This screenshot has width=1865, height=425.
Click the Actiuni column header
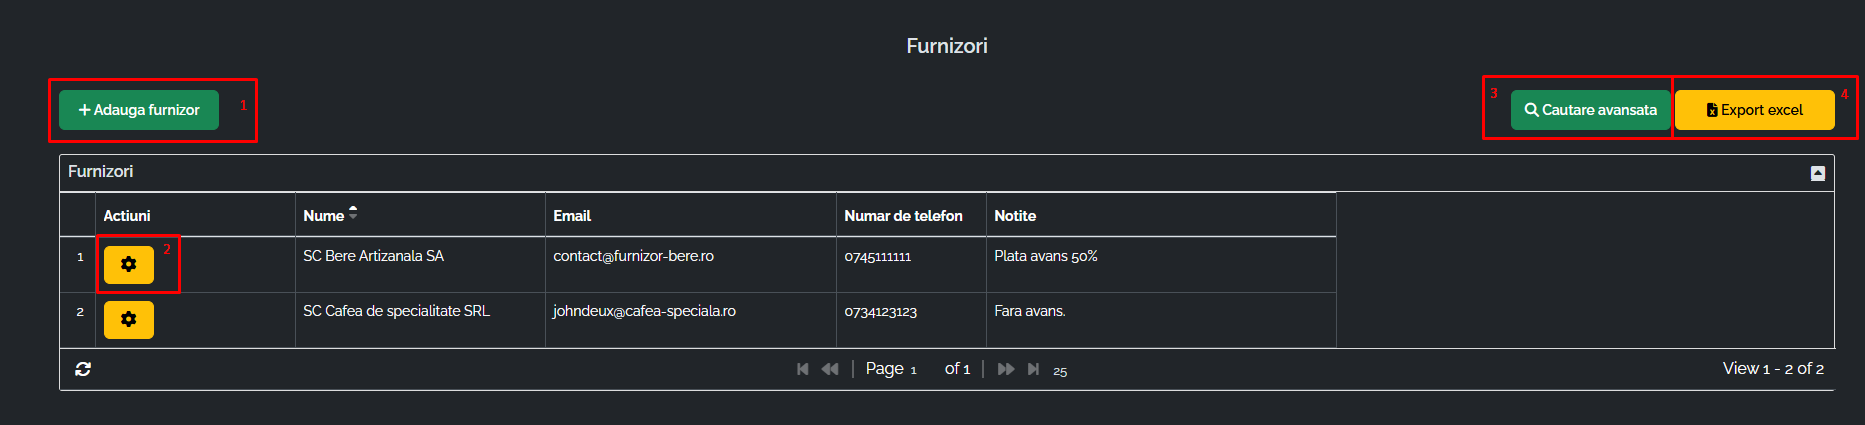click(x=127, y=216)
